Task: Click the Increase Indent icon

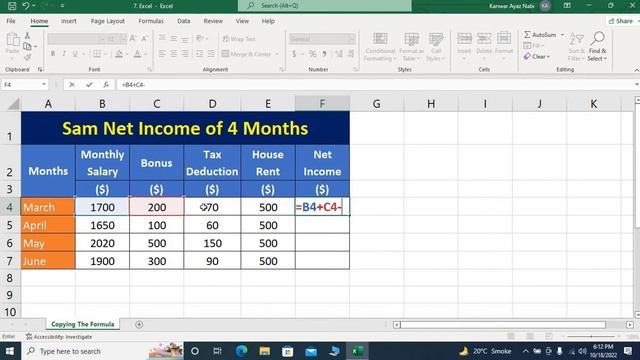Action: coord(211,53)
